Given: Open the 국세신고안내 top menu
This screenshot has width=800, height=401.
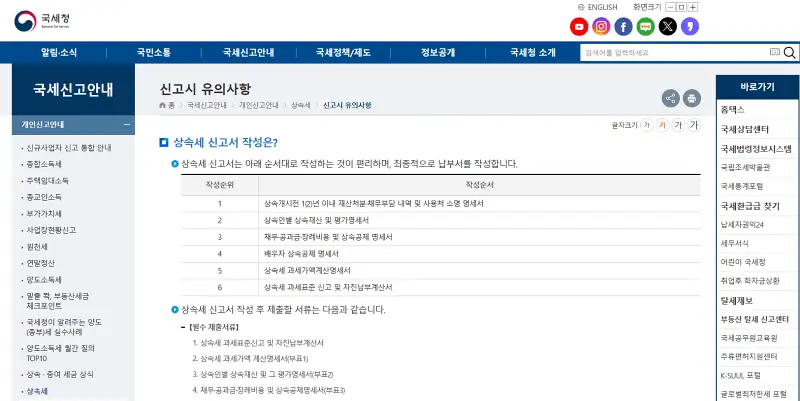Looking at the screenshot, I should pyautogui.click(x=249, y=52).
